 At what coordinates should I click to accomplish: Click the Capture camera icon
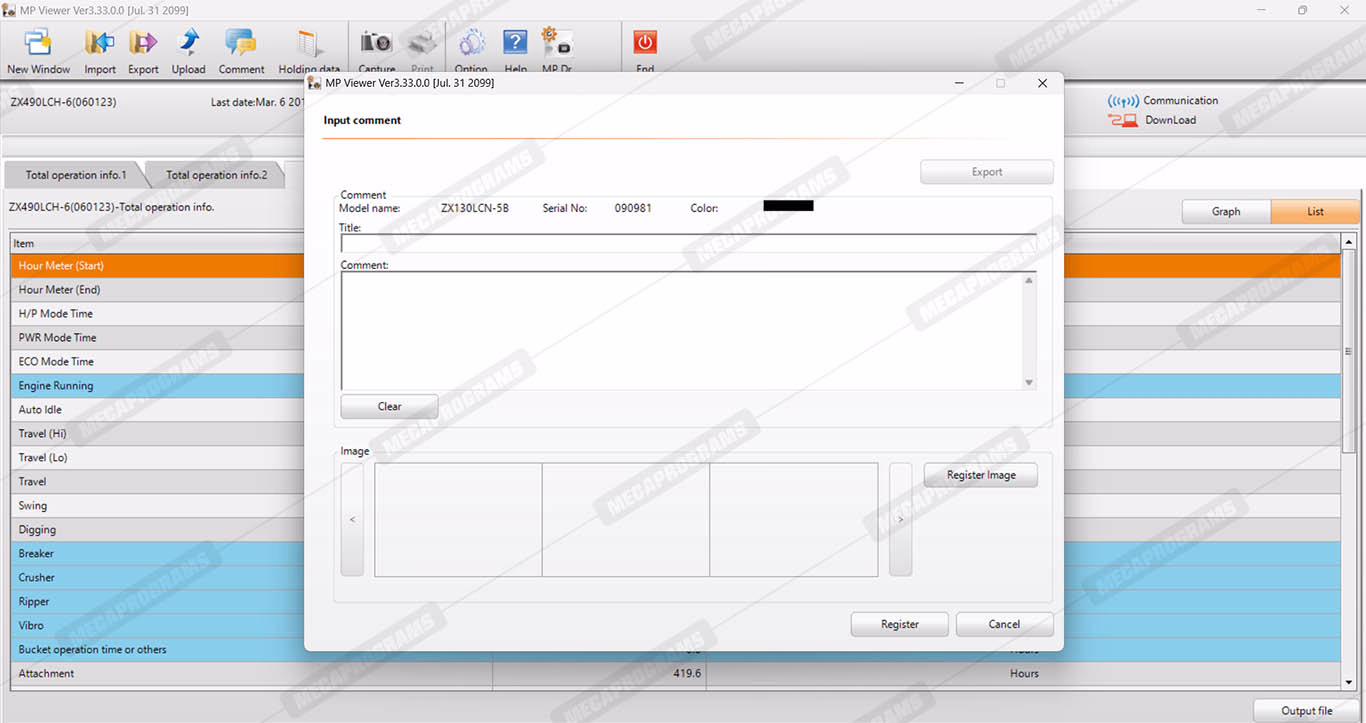376,44
